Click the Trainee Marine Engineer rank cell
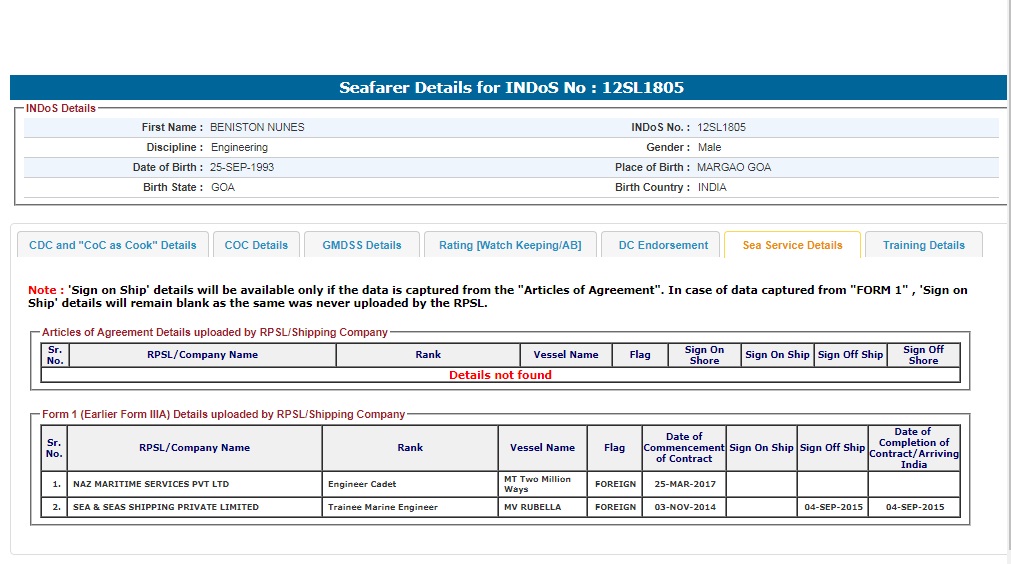 [x=383, y=507]
